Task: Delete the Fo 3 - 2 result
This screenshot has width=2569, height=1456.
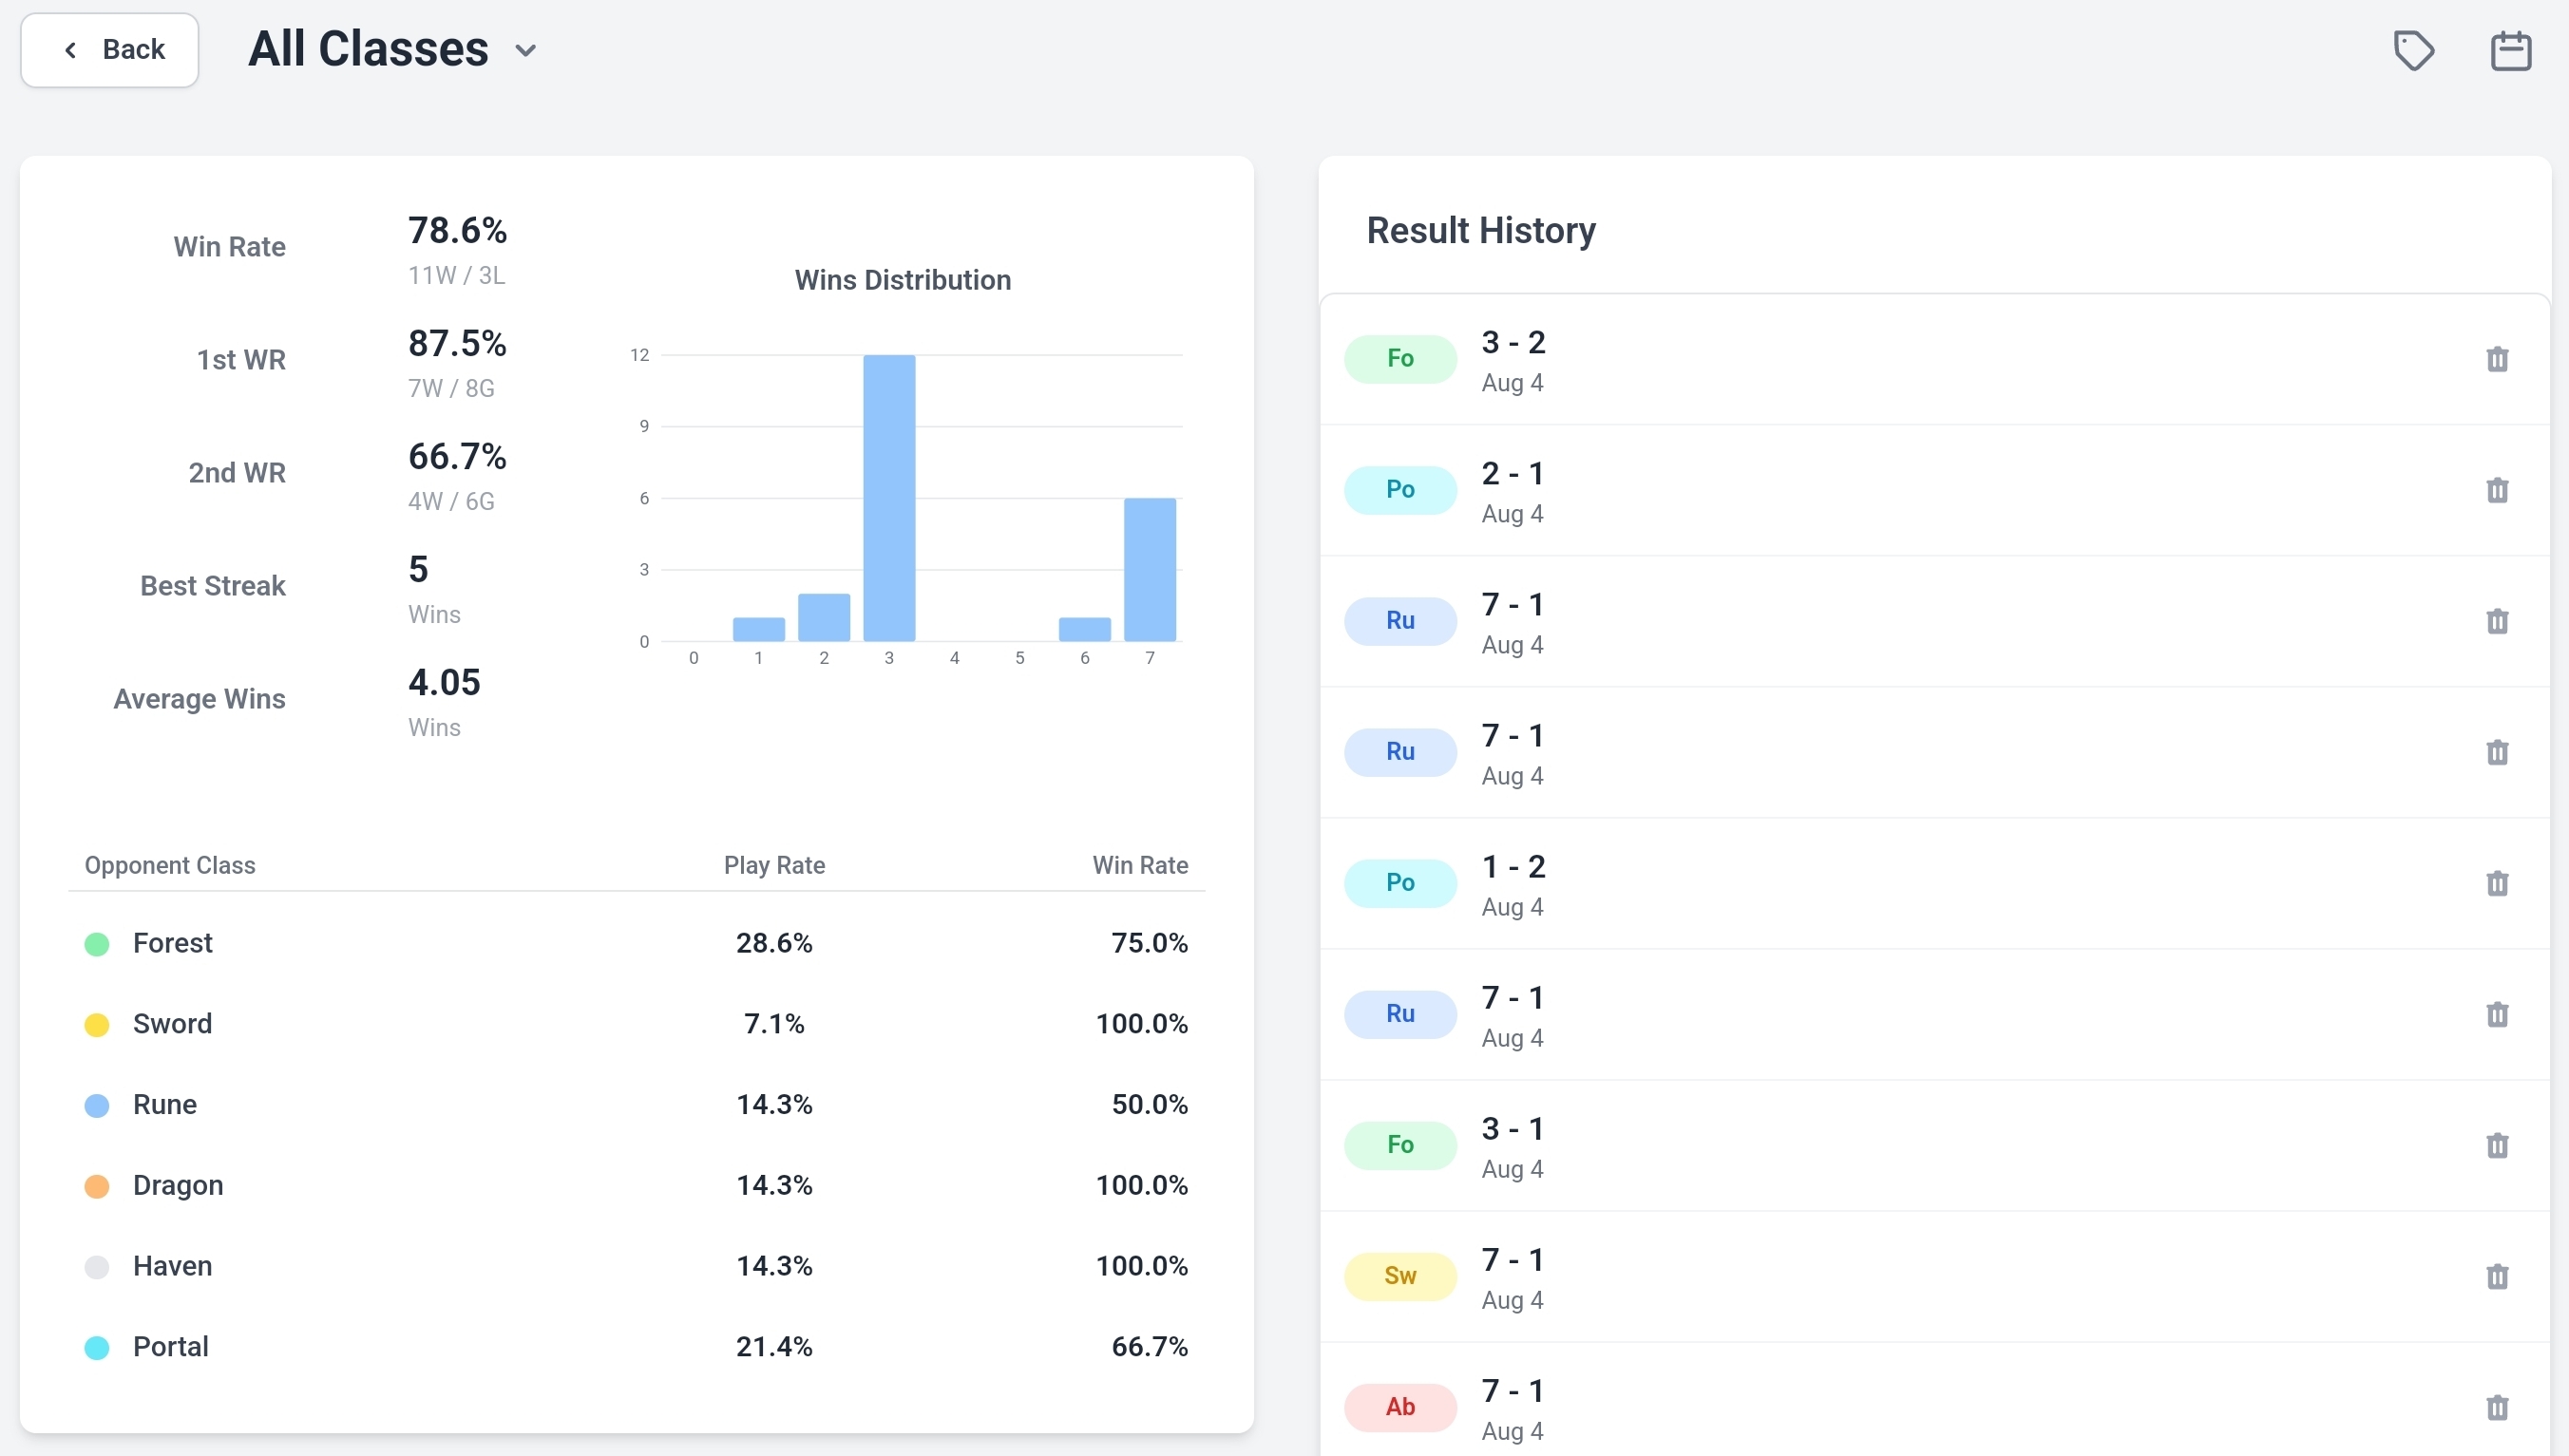Action: [x=2497, y=359]
